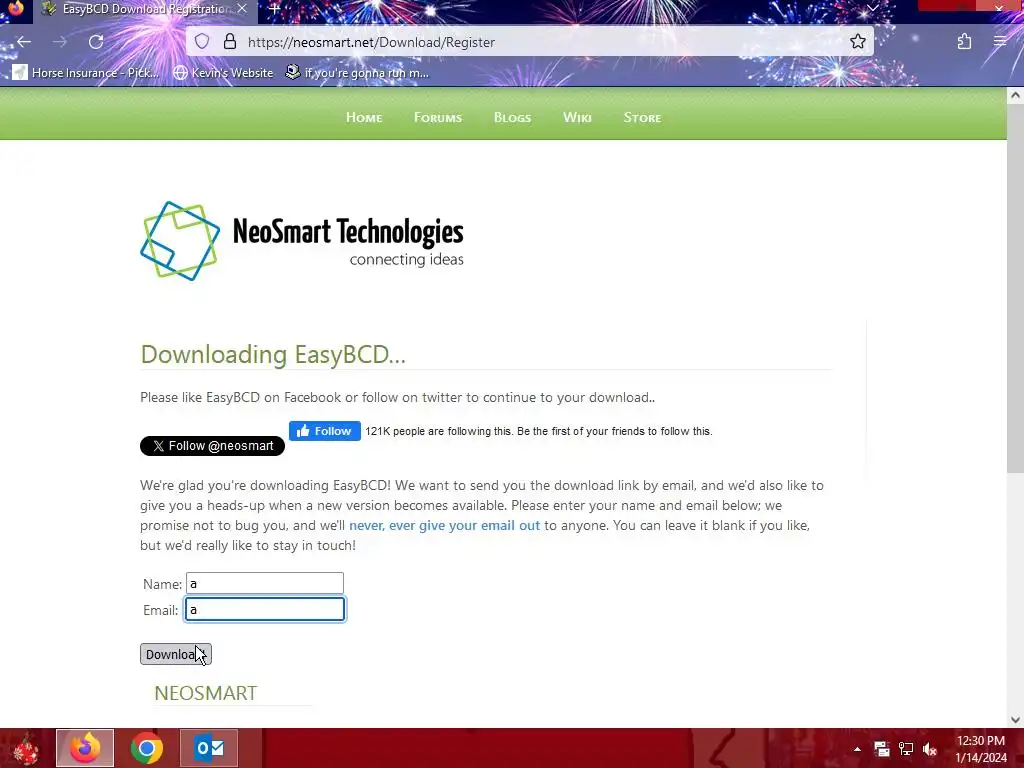Click the Downloading EasyBCD heading text
This screenshot has width=1024, height=768.
click(273, 355)
